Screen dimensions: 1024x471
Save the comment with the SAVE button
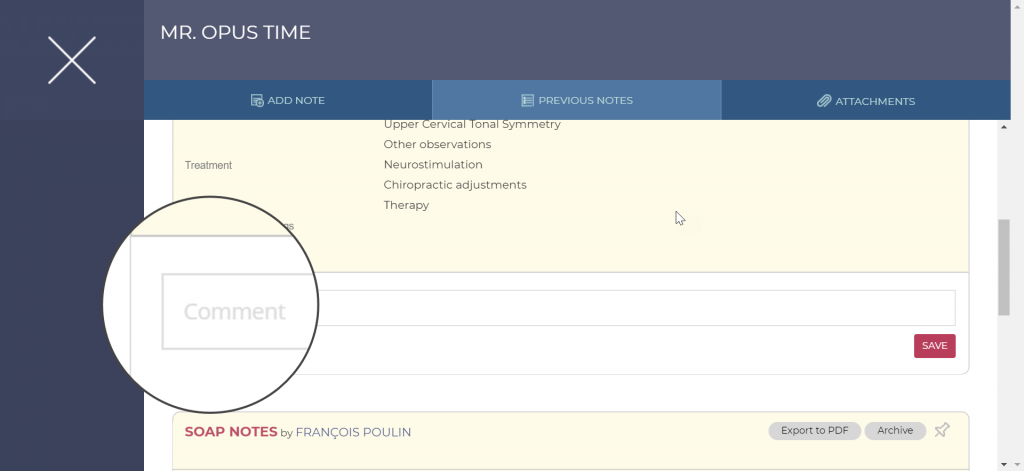(935, 346)
